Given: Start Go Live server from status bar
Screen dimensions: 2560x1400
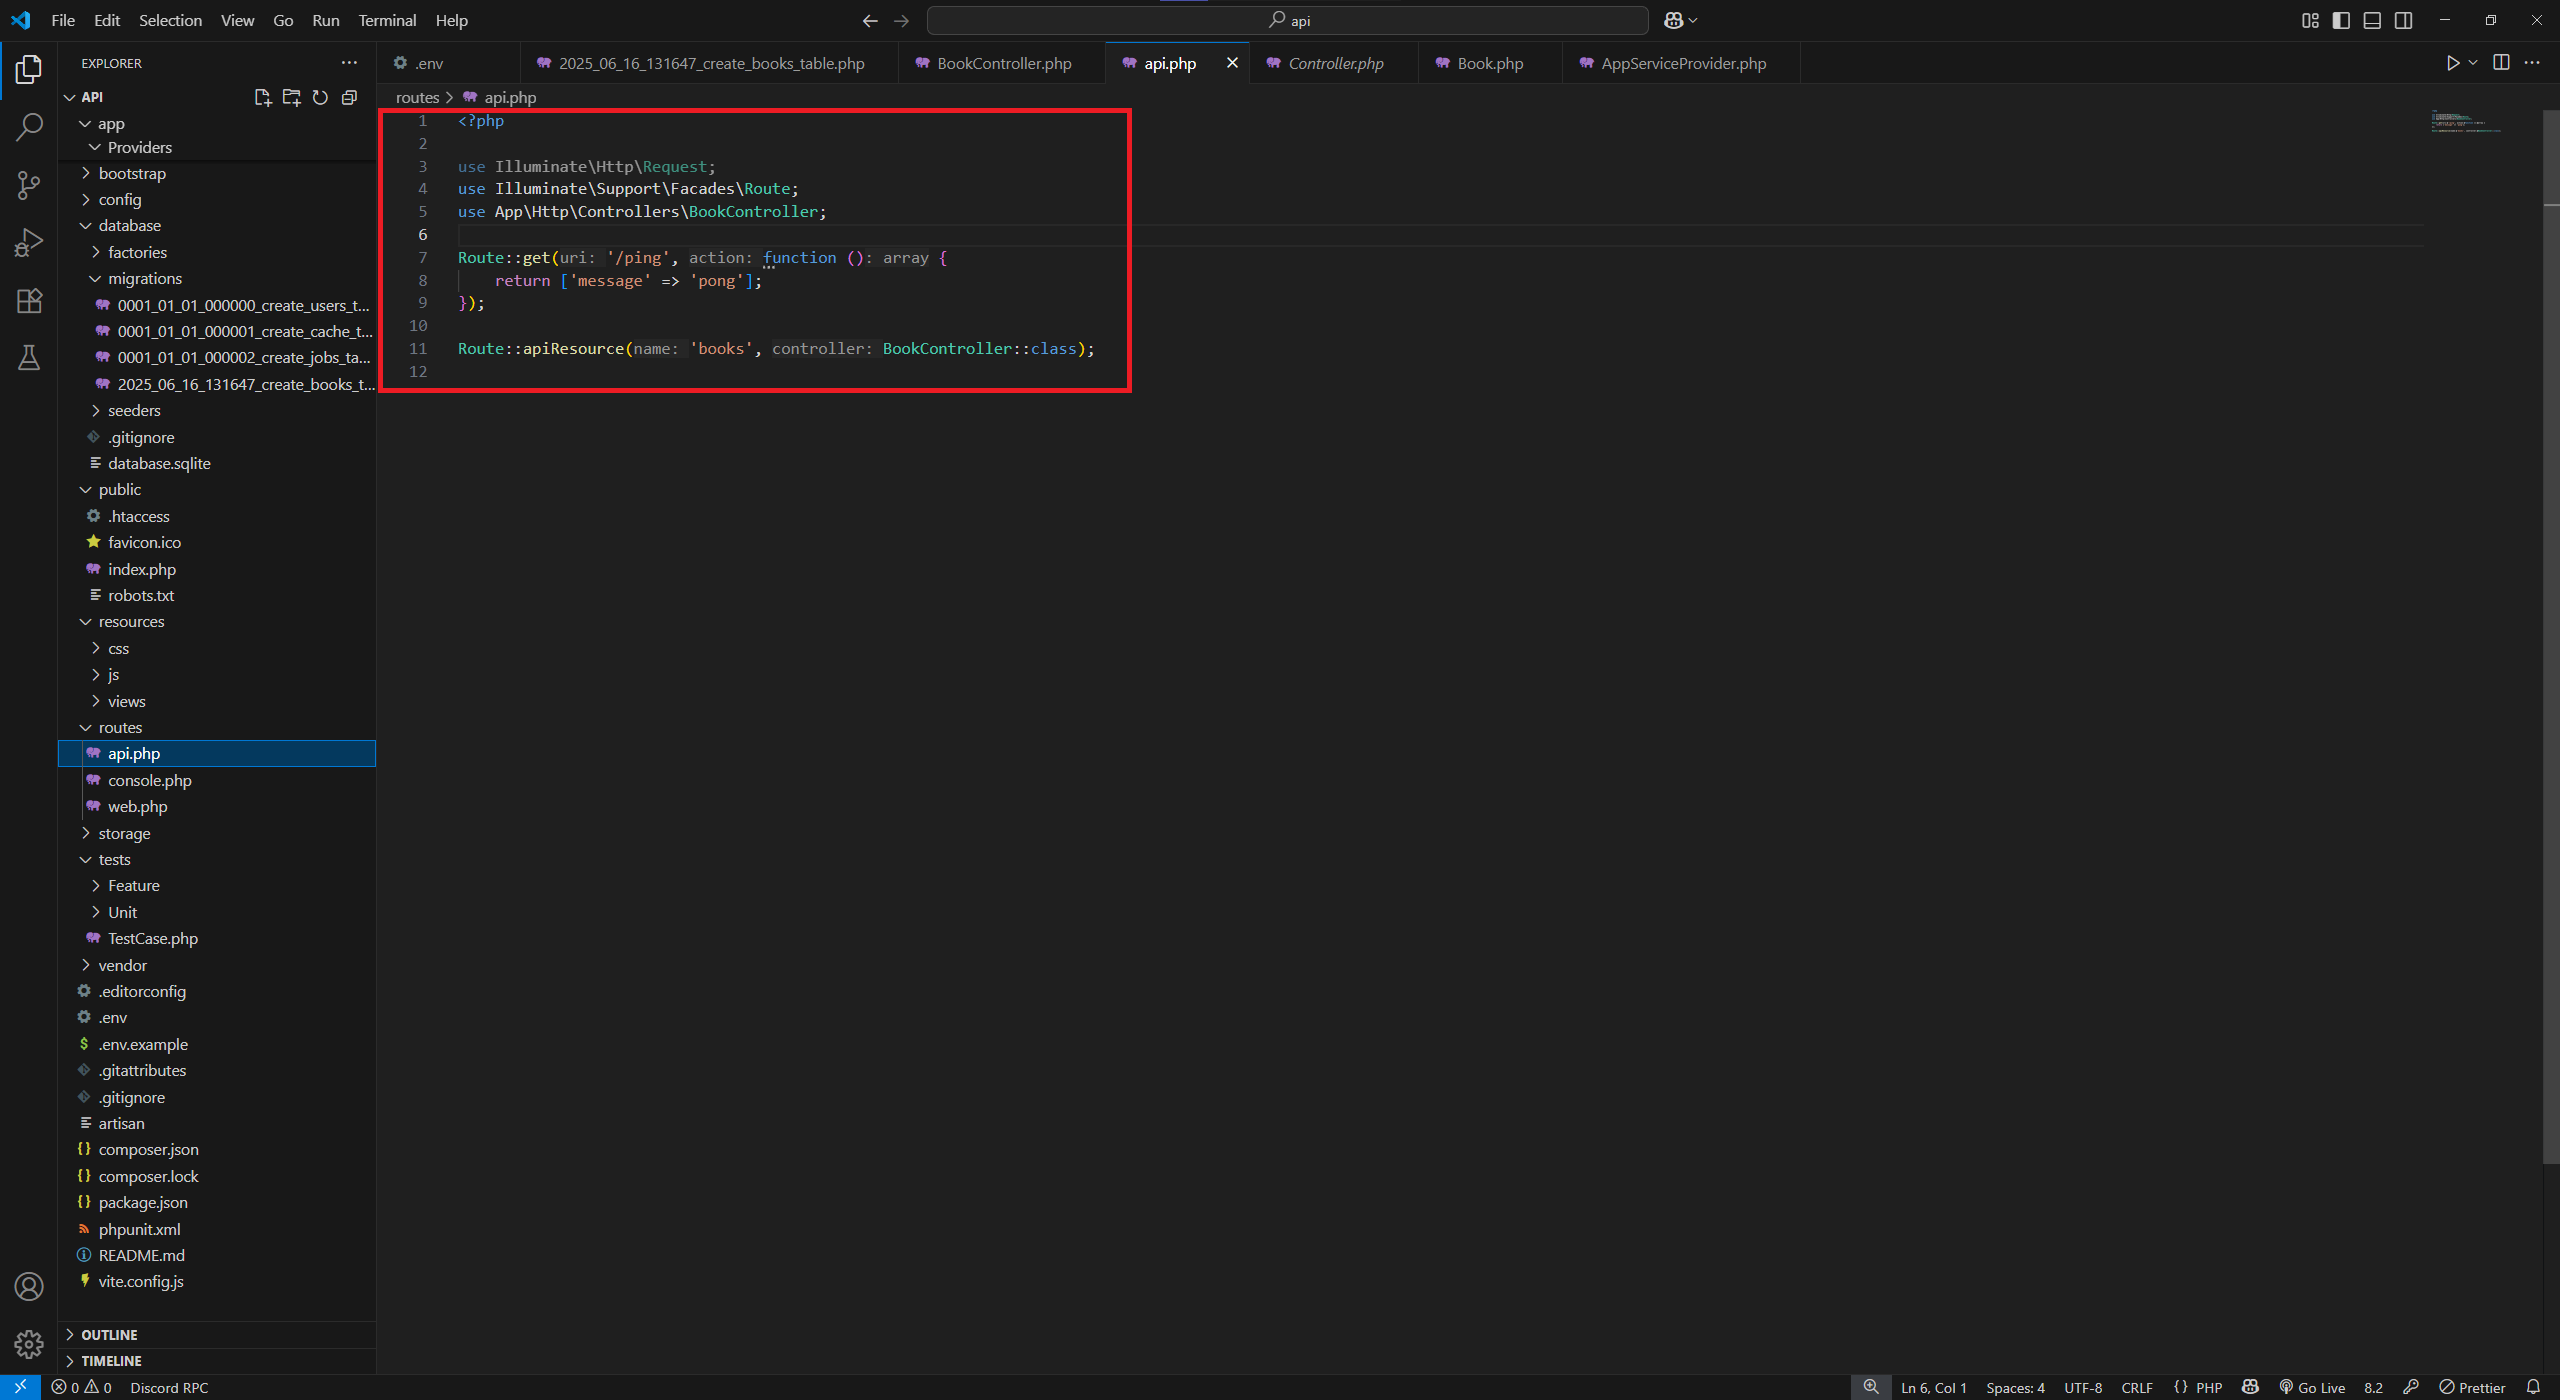Looking at the screenshot, I should pos(2311,1387).
